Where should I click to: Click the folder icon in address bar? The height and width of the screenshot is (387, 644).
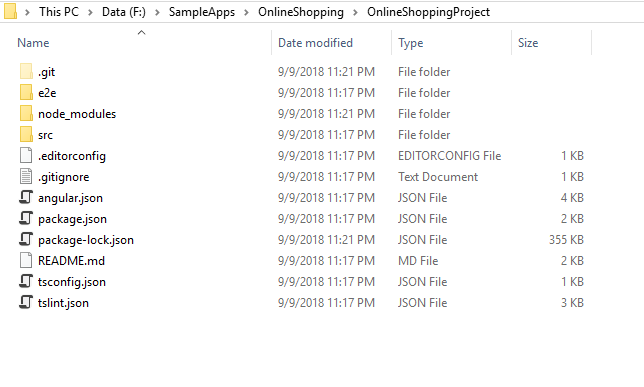point(10,11)
